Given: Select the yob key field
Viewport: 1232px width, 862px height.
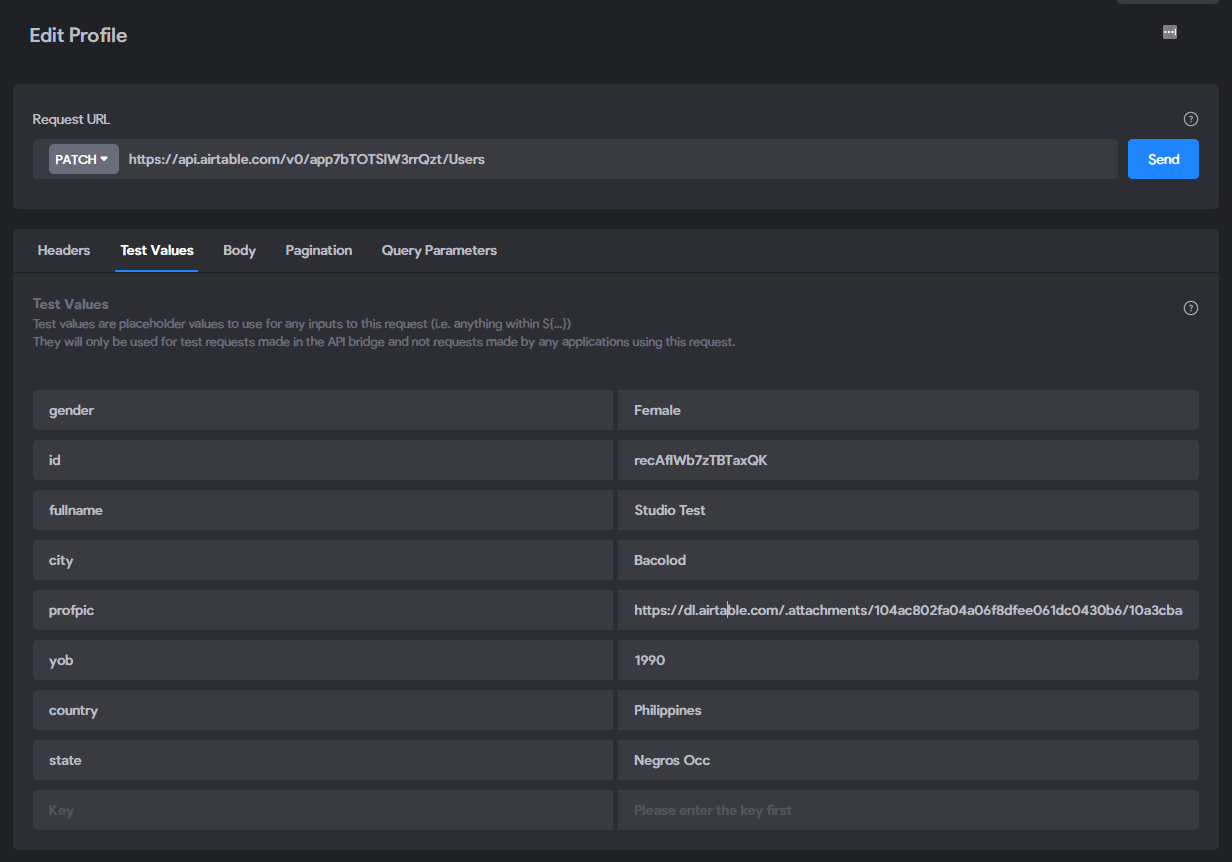Looking at the screenshot, I should pyautogui.click(x=323, y=660).
